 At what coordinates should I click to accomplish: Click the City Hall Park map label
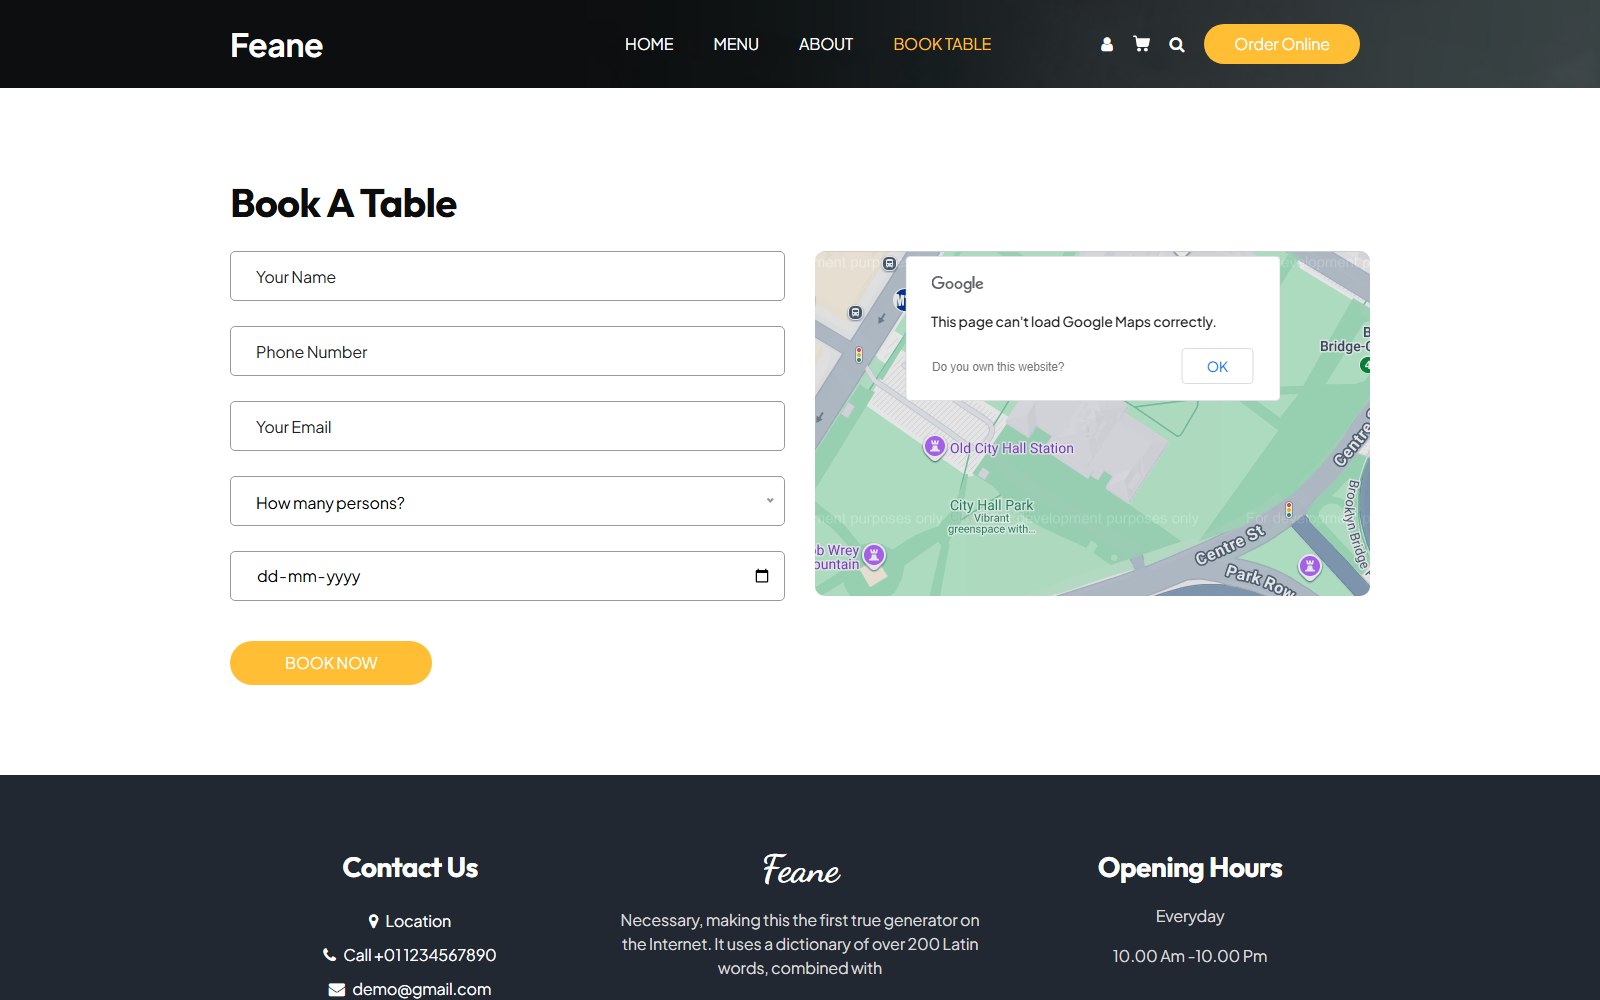point(992,505)
